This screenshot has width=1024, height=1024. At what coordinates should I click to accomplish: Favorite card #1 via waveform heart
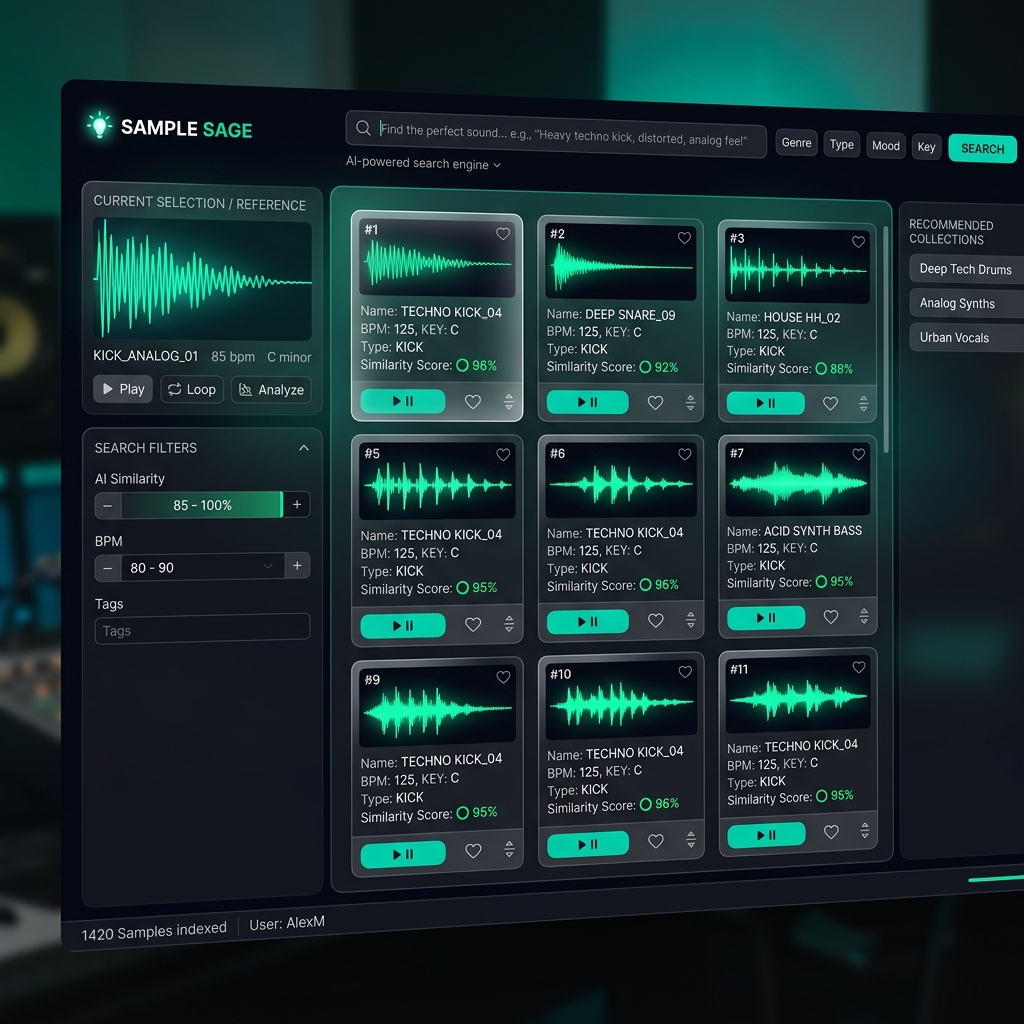point(503,233)
